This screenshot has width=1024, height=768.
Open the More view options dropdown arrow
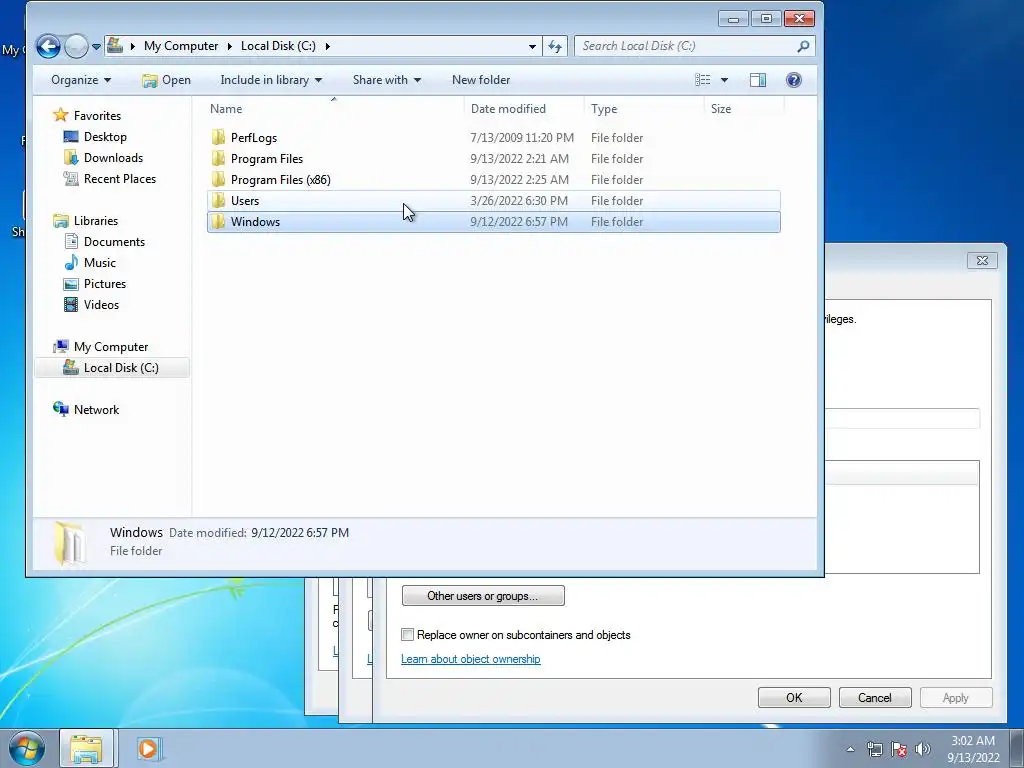coord(724,80)
